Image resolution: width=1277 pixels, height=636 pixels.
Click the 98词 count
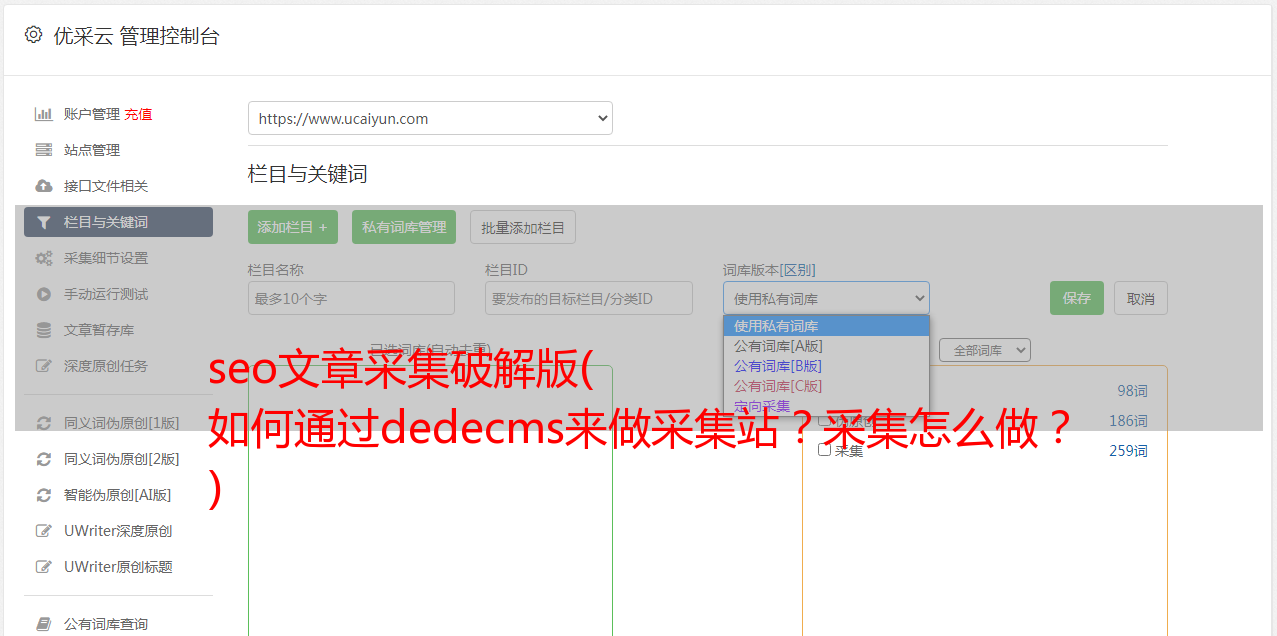pos(1132,391)
